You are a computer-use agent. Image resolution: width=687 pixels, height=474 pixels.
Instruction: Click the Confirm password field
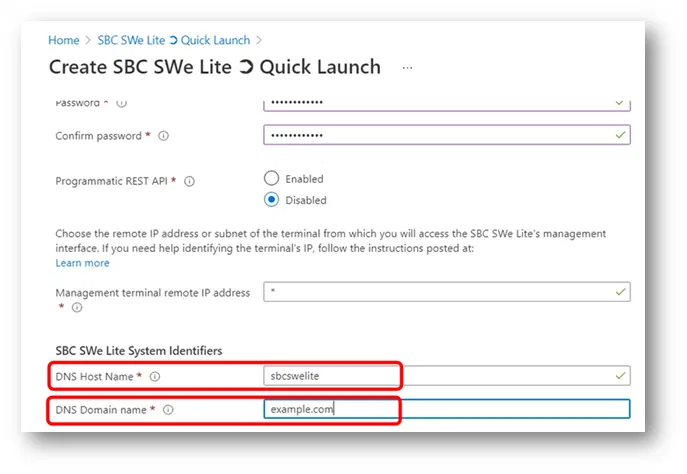[446, 135]
